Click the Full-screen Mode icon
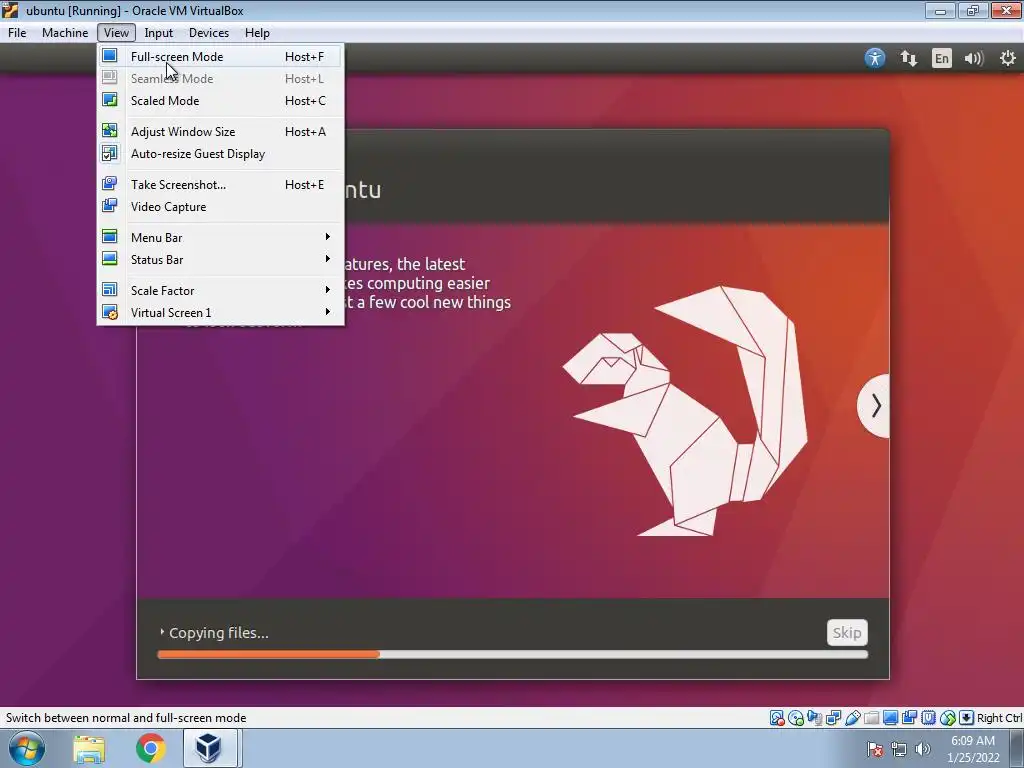1024x768 pixels. pyautogui.click(x=110, y=56)
